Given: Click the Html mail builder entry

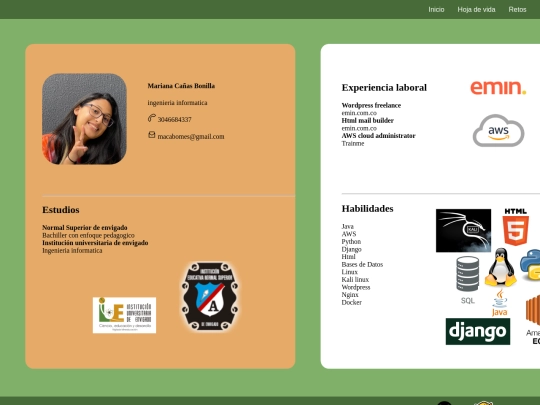Looking at the screenshot, I should point(367,121).
